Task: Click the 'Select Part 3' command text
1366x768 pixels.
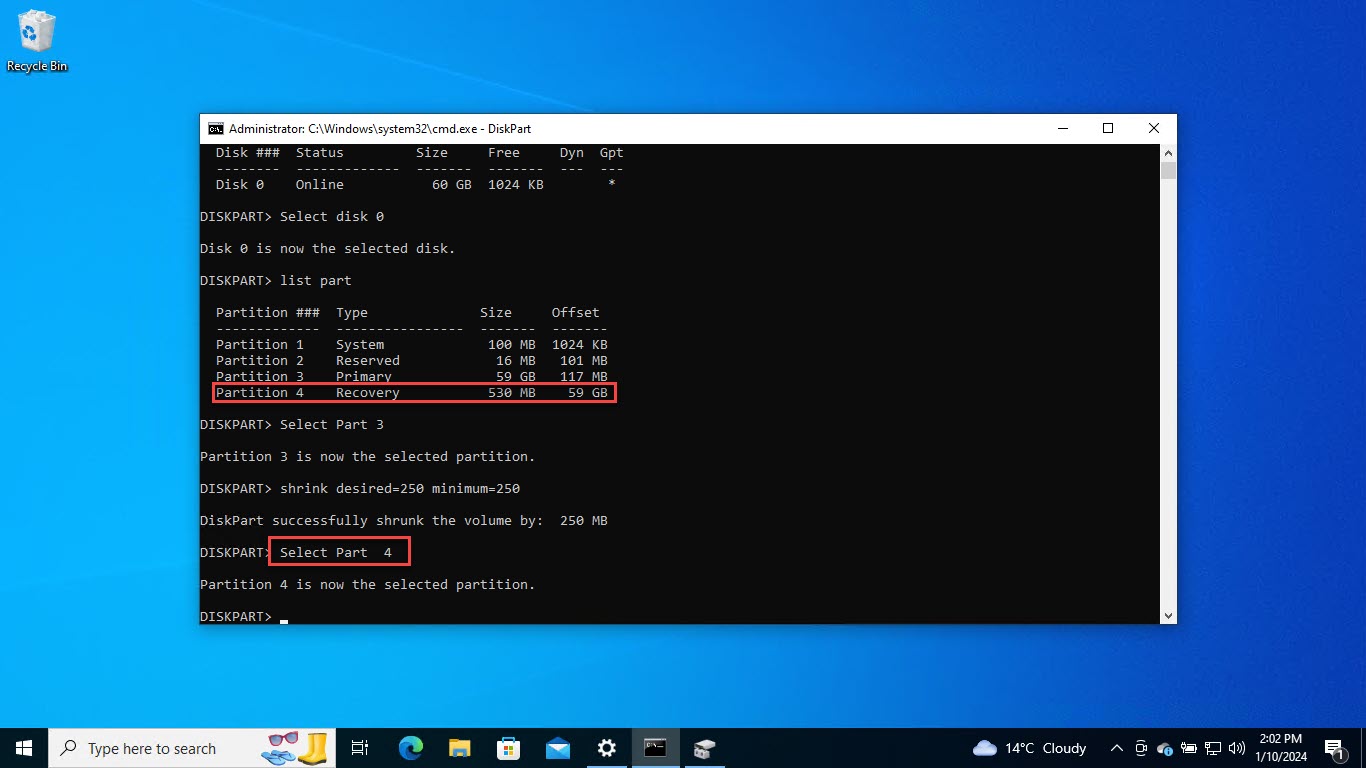Action: tap(332, 425)
